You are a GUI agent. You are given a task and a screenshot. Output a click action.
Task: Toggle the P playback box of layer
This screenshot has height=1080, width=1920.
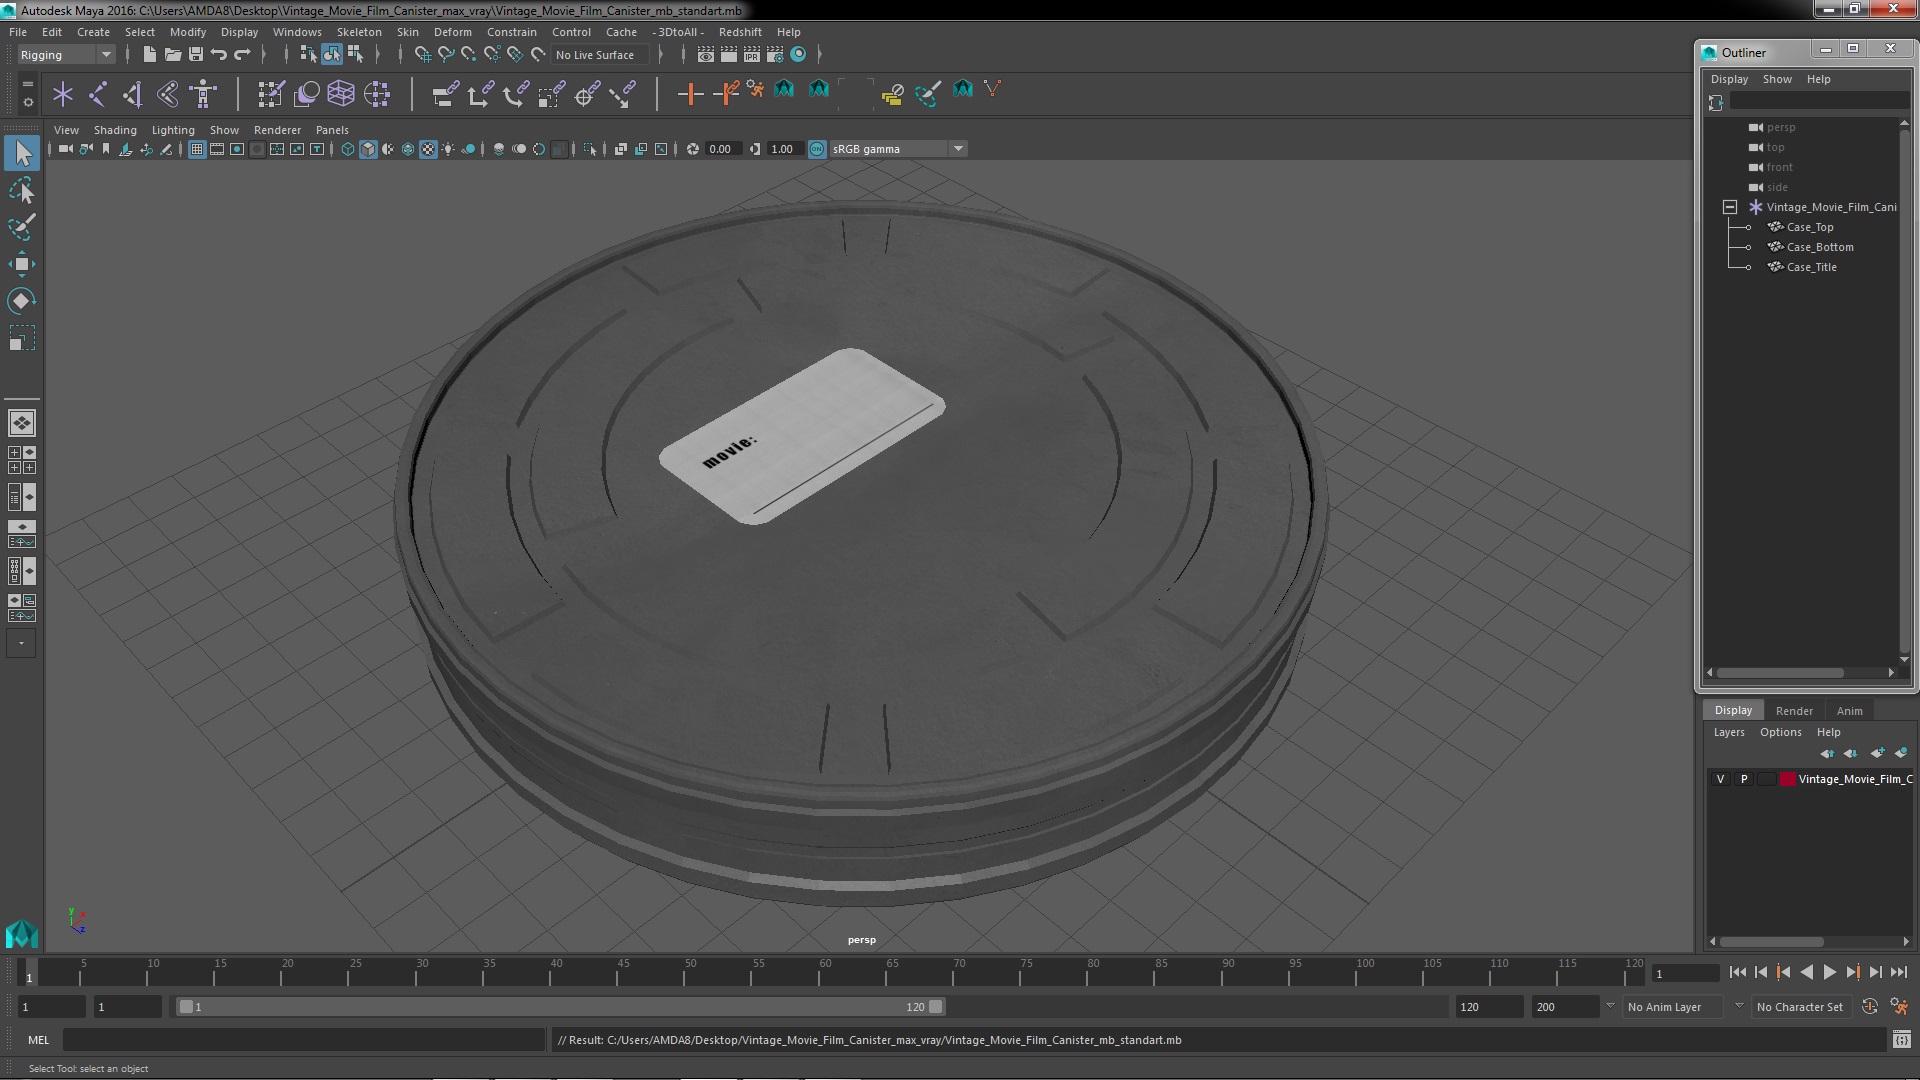point(1744,779)
